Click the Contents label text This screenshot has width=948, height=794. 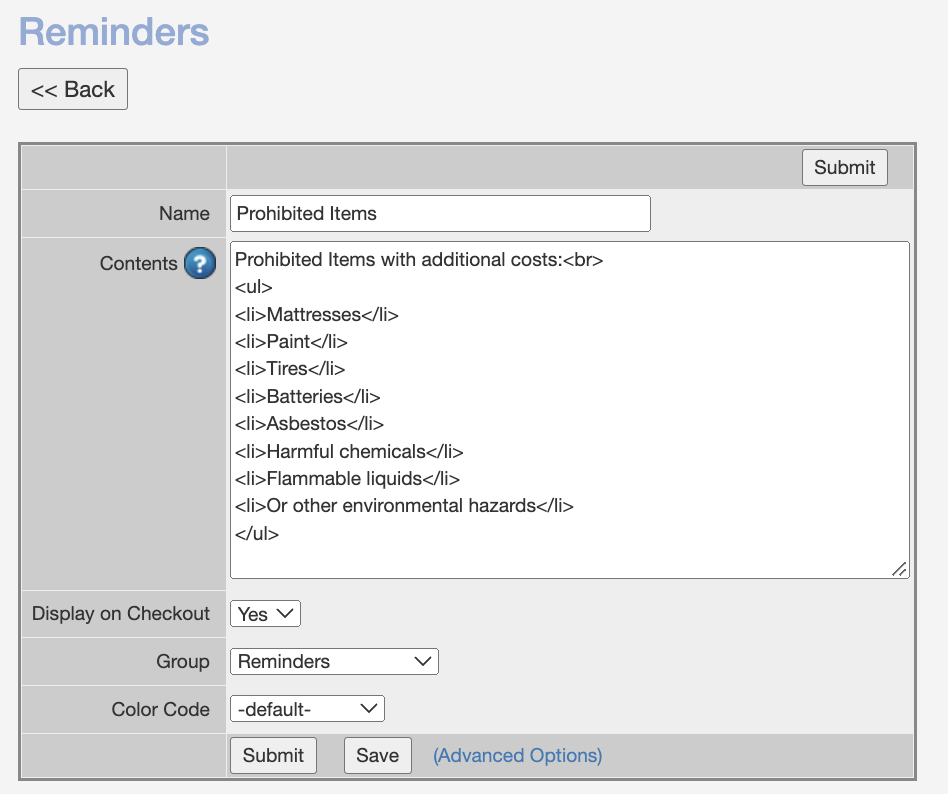pos(138,264)
